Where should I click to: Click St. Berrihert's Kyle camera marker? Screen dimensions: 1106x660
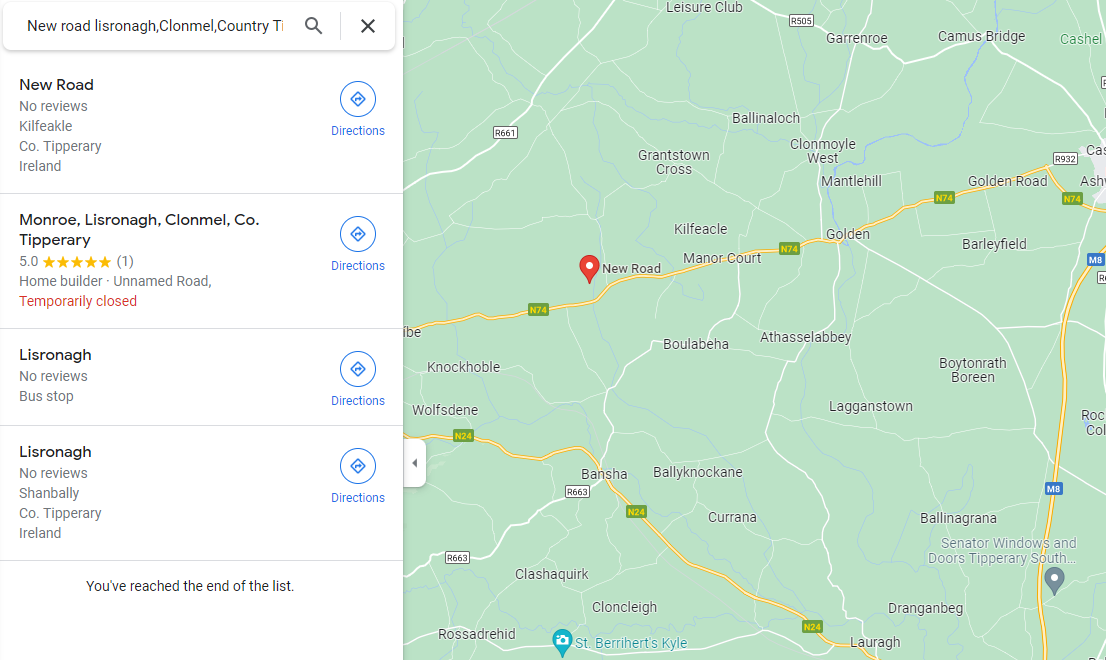click(562, 640)
